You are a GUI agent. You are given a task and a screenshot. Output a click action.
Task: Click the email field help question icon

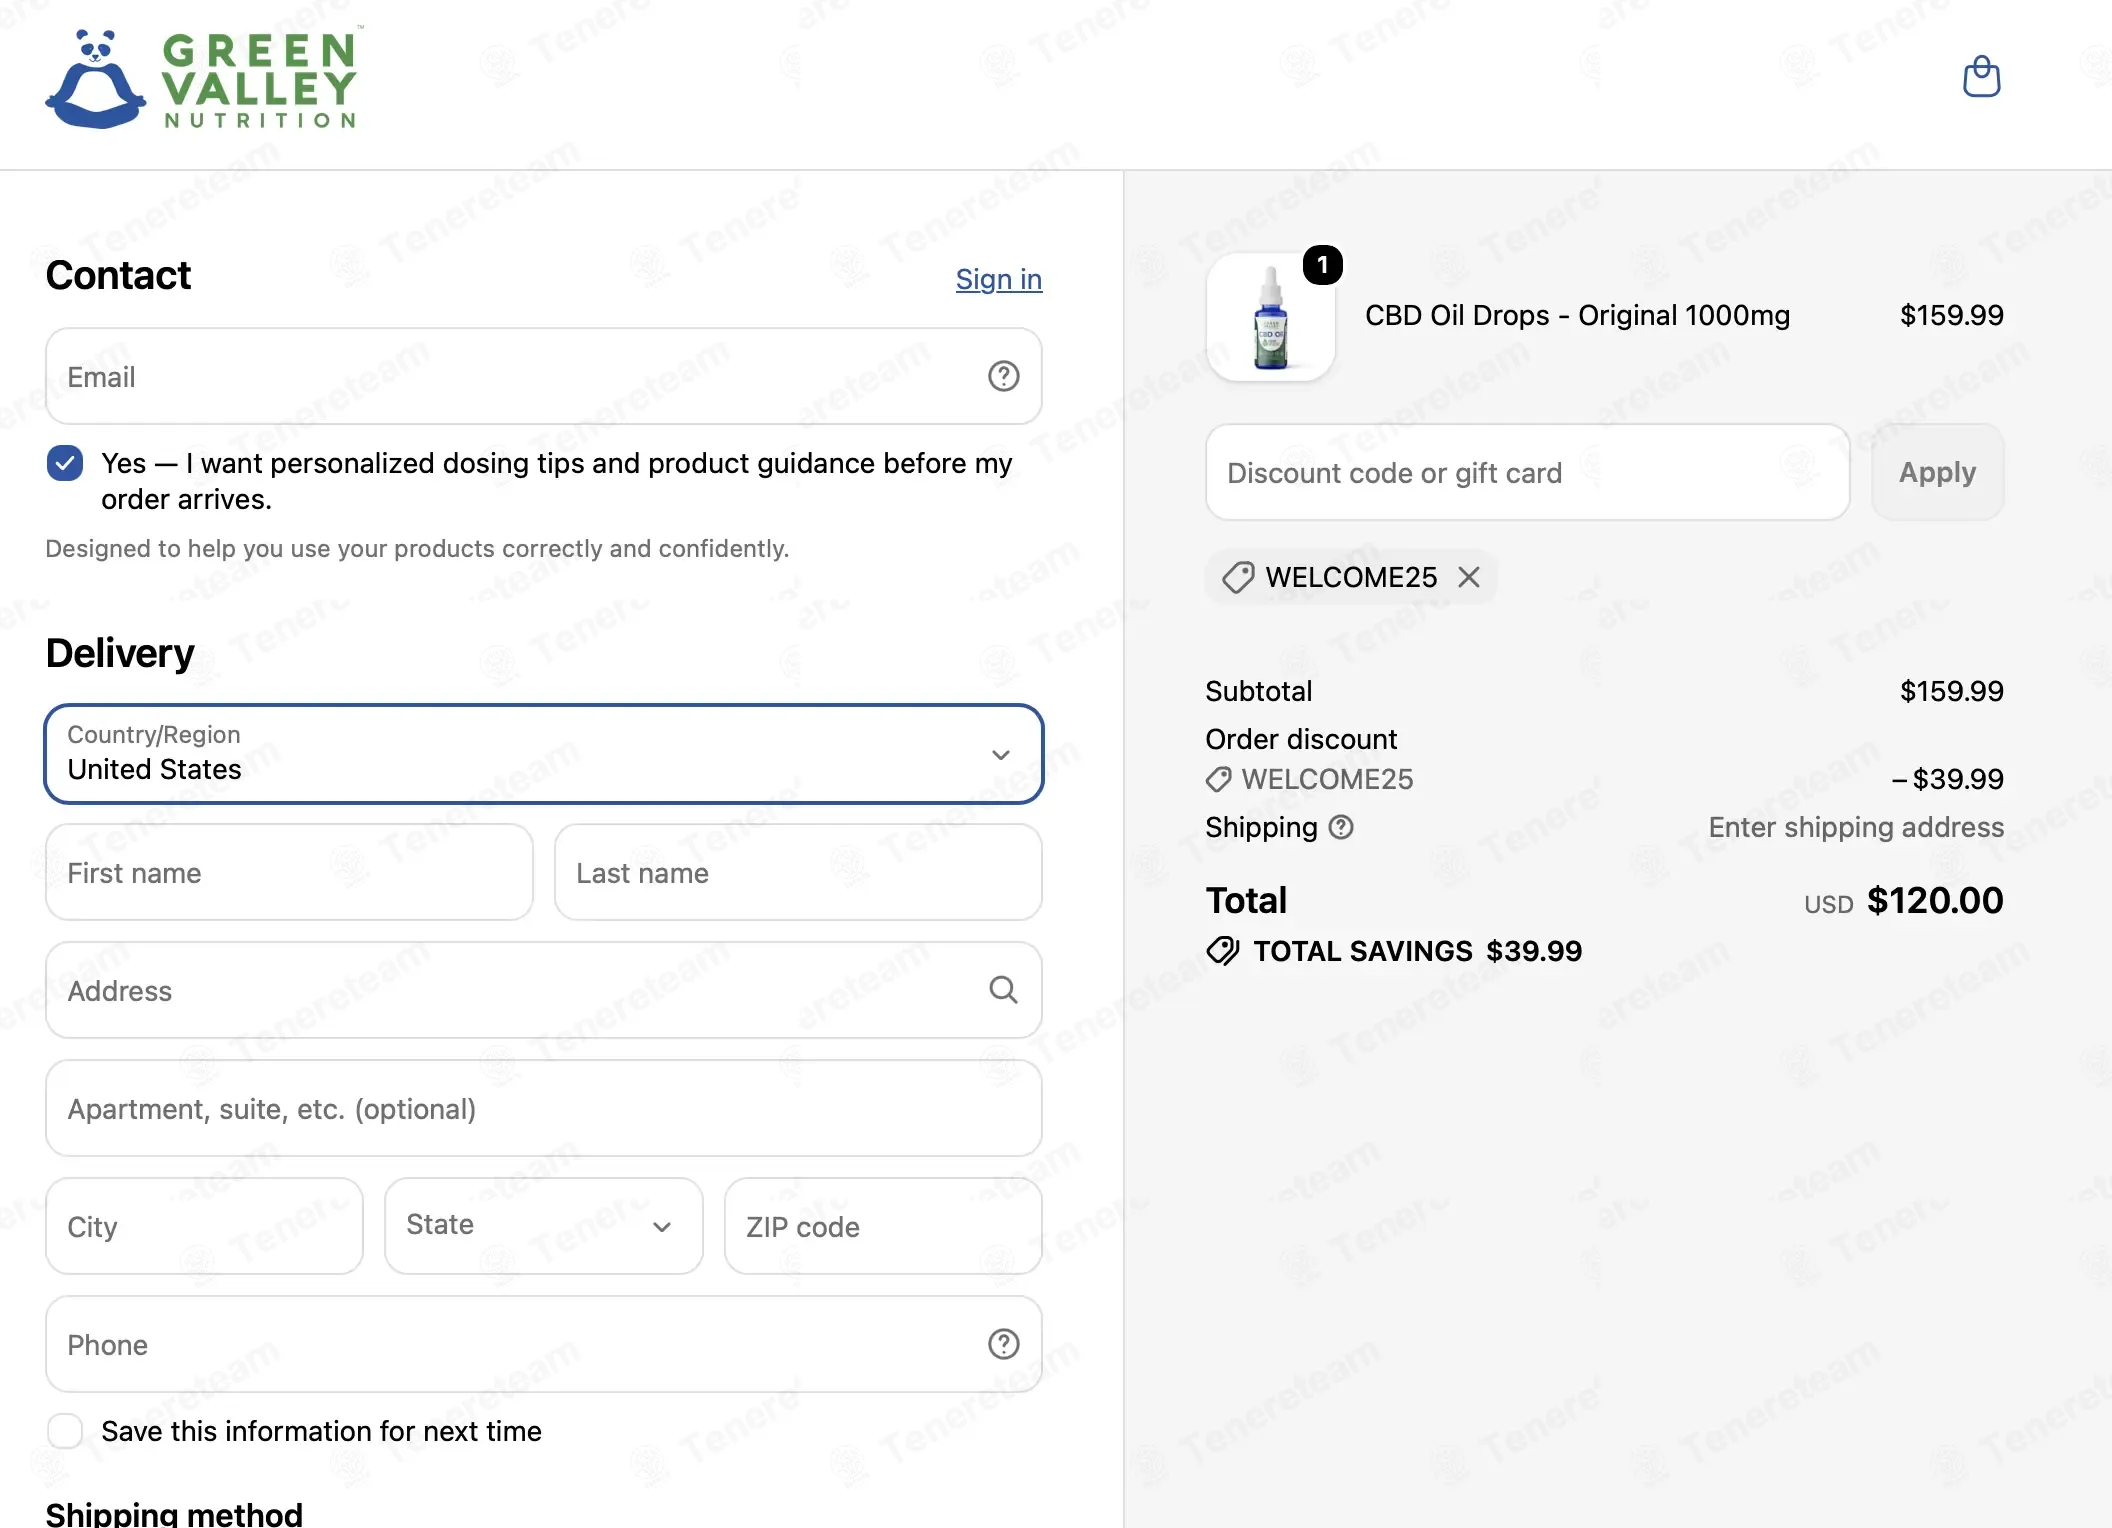point(1003,376)
